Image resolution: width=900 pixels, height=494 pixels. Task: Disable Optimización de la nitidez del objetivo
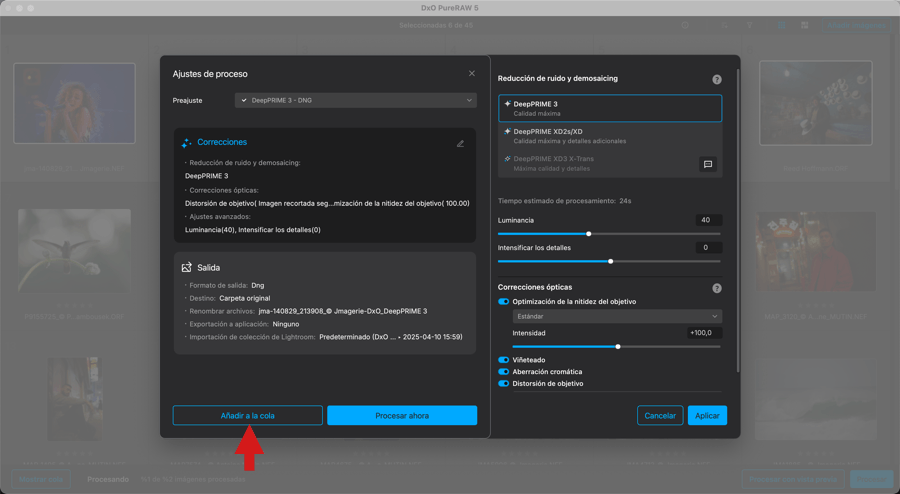click(503, 302)
